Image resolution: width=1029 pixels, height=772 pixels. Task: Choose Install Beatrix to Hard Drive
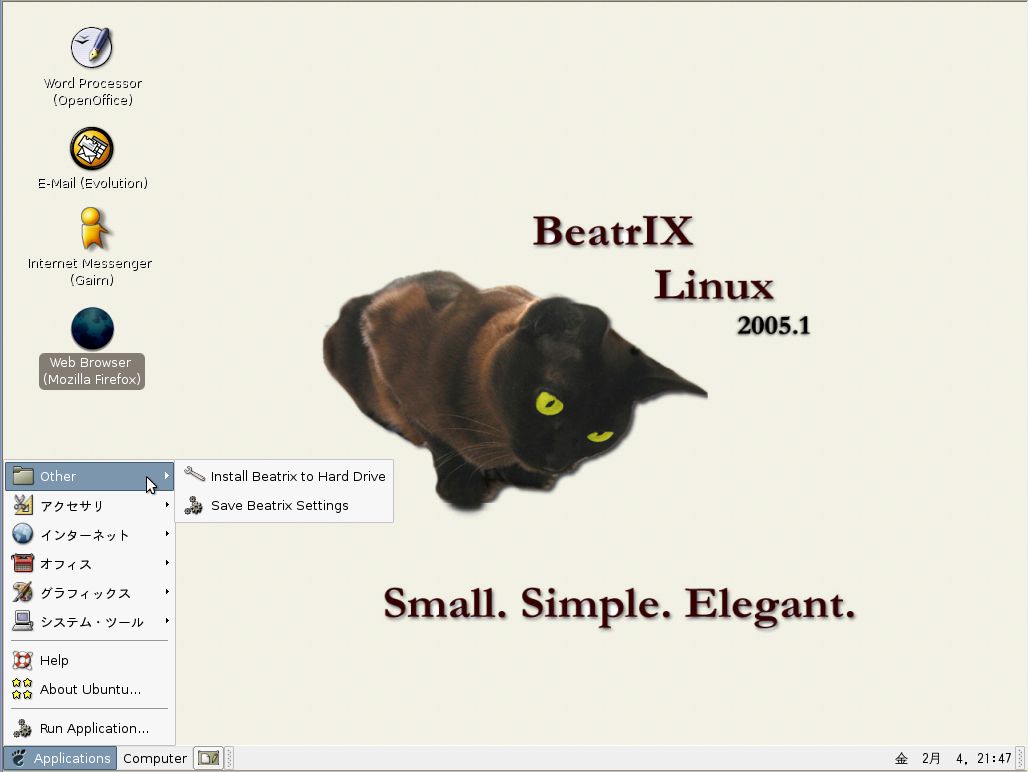pos(284,476)
